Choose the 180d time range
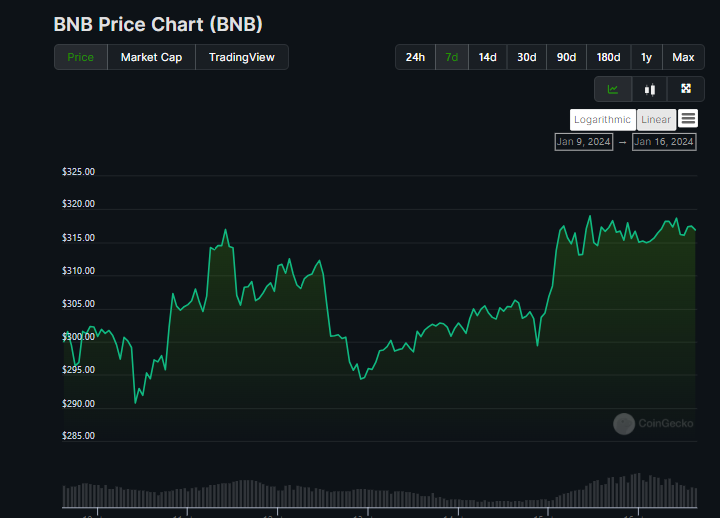This screenshot has width=720, height=518. click(608, 57)
